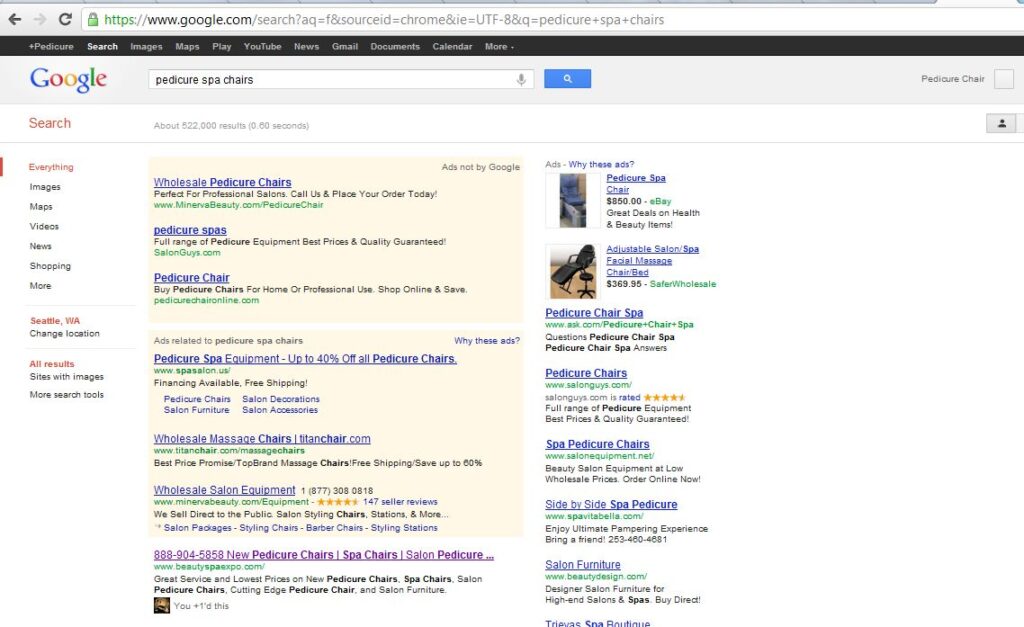Open Wholesale Massage Chairs titanchair link
Image resolution: width=1024 pixels, height=627 pixels.
(262, 439)
